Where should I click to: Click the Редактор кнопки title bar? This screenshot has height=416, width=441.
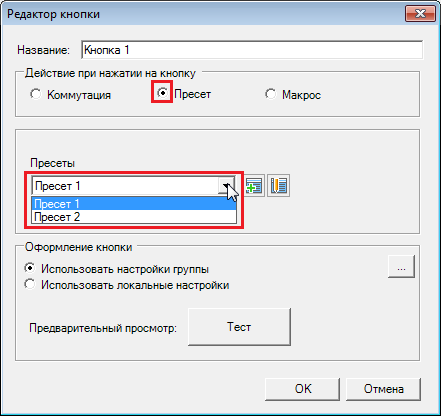(200, 14)
